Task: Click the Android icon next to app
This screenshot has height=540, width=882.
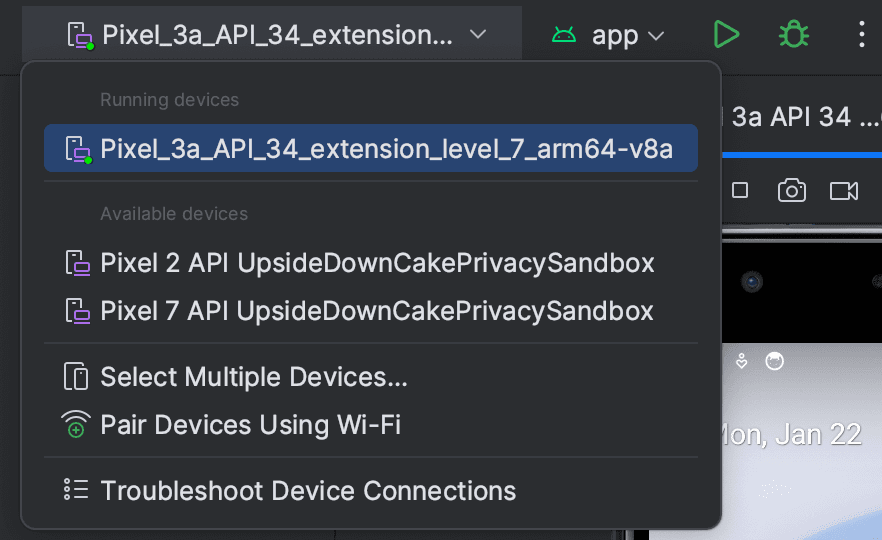Action: (x=564, y=35)
